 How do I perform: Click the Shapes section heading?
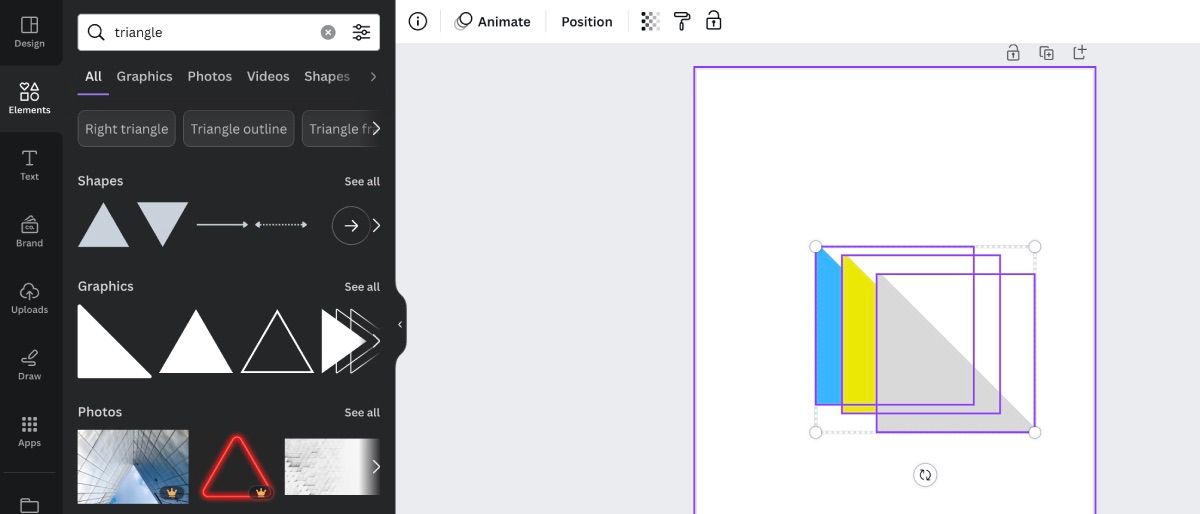(100, 181)
